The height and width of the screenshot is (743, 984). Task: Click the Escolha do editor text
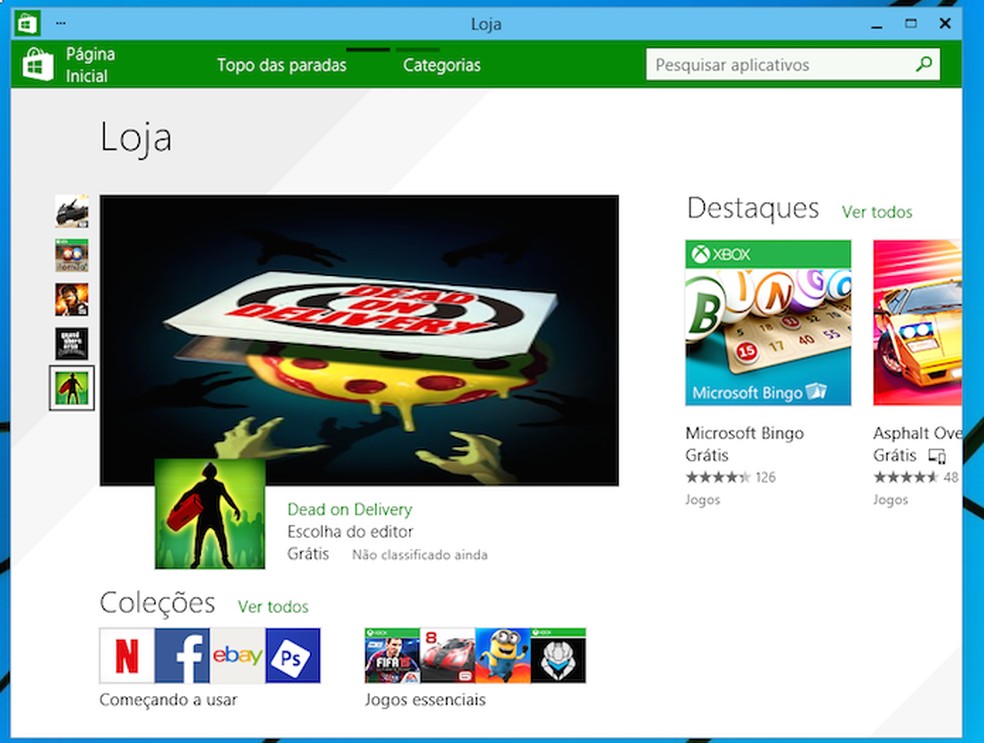(350, 532)
